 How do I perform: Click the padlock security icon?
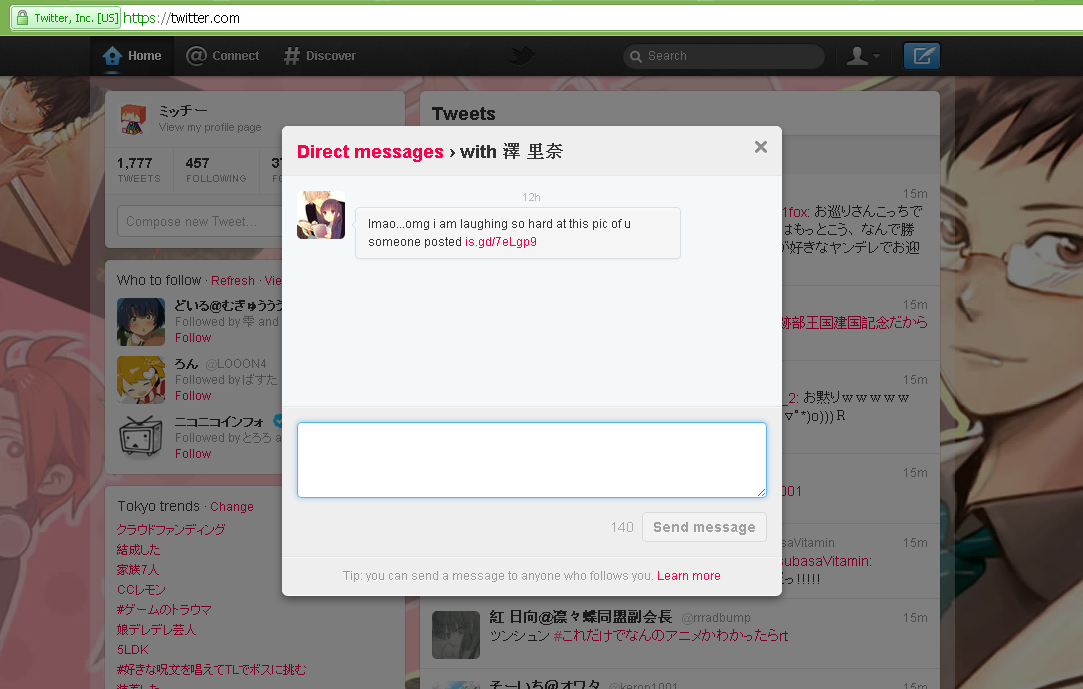click(x=22, y=18)
